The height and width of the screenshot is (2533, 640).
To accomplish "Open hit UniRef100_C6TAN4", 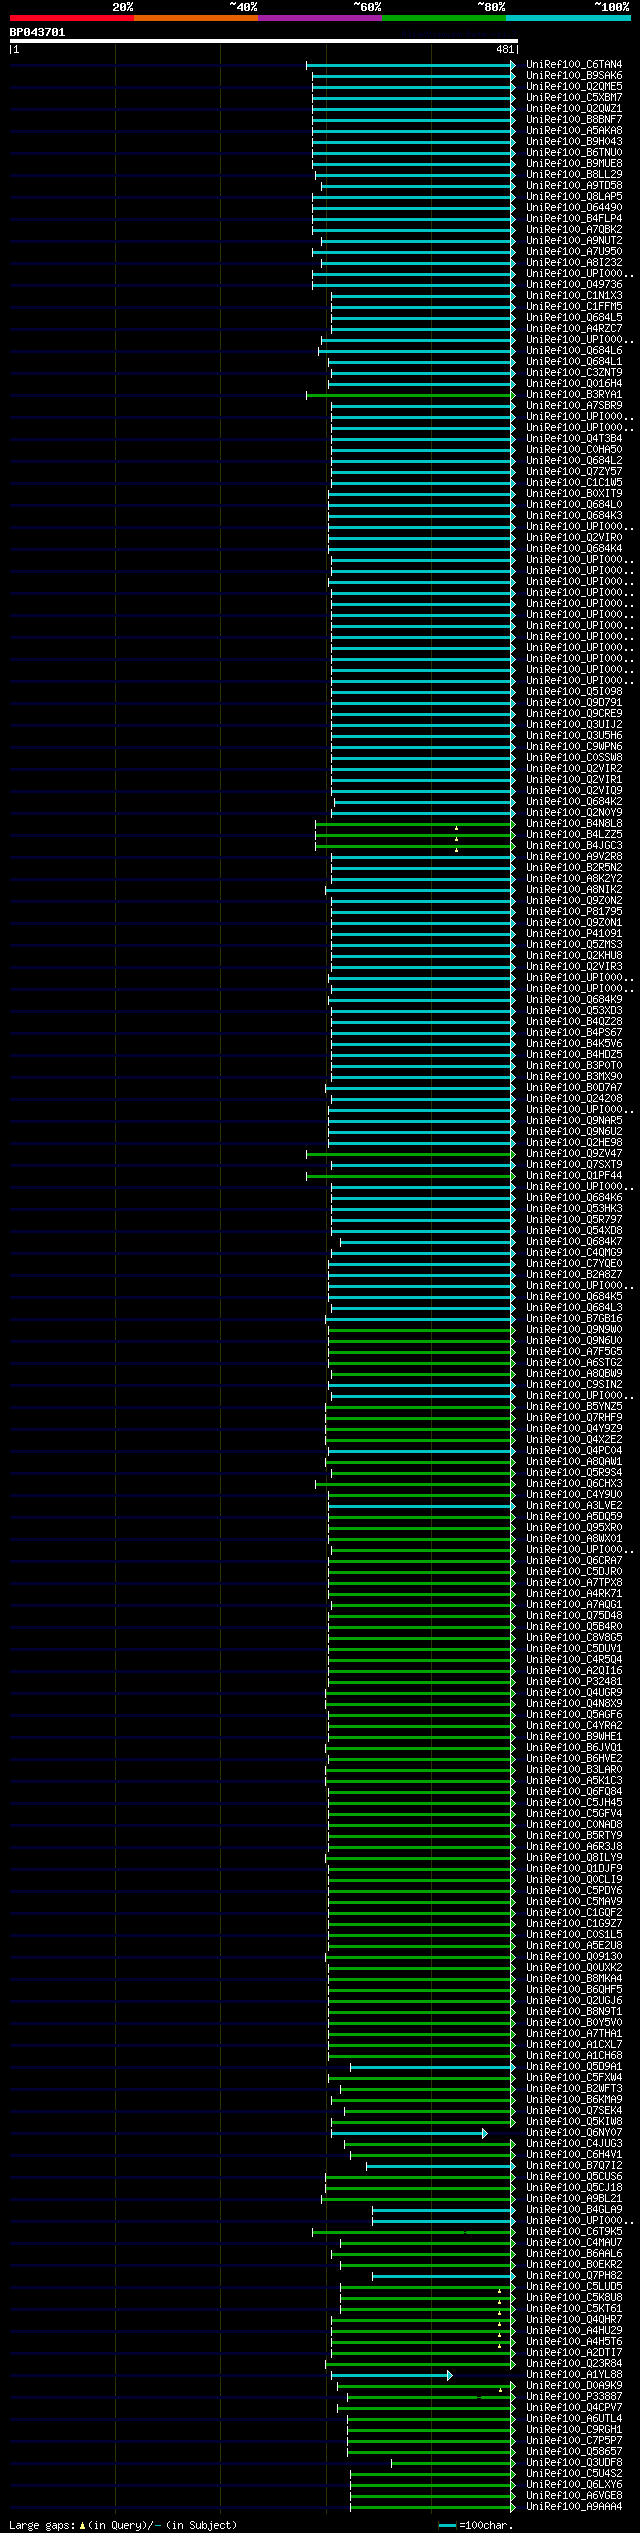I will click(x=574, y=65).
